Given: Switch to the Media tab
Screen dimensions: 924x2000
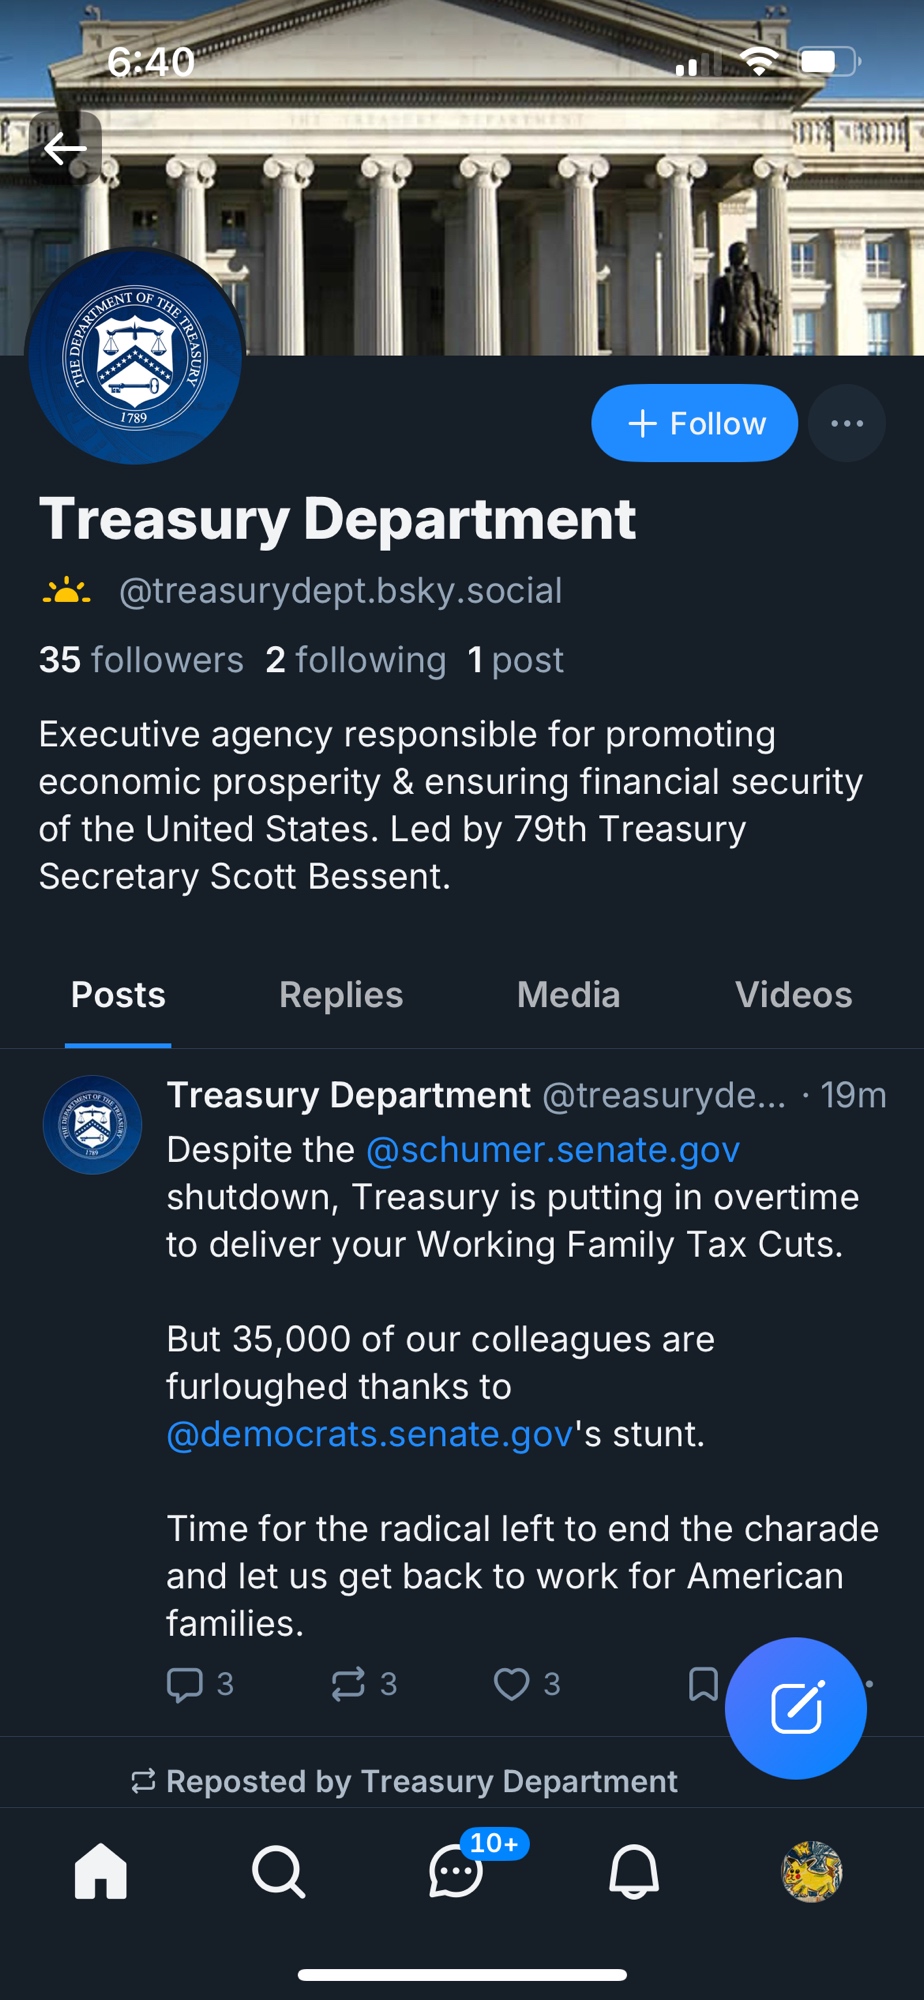Looking at the screenshot, I should 568,995.
